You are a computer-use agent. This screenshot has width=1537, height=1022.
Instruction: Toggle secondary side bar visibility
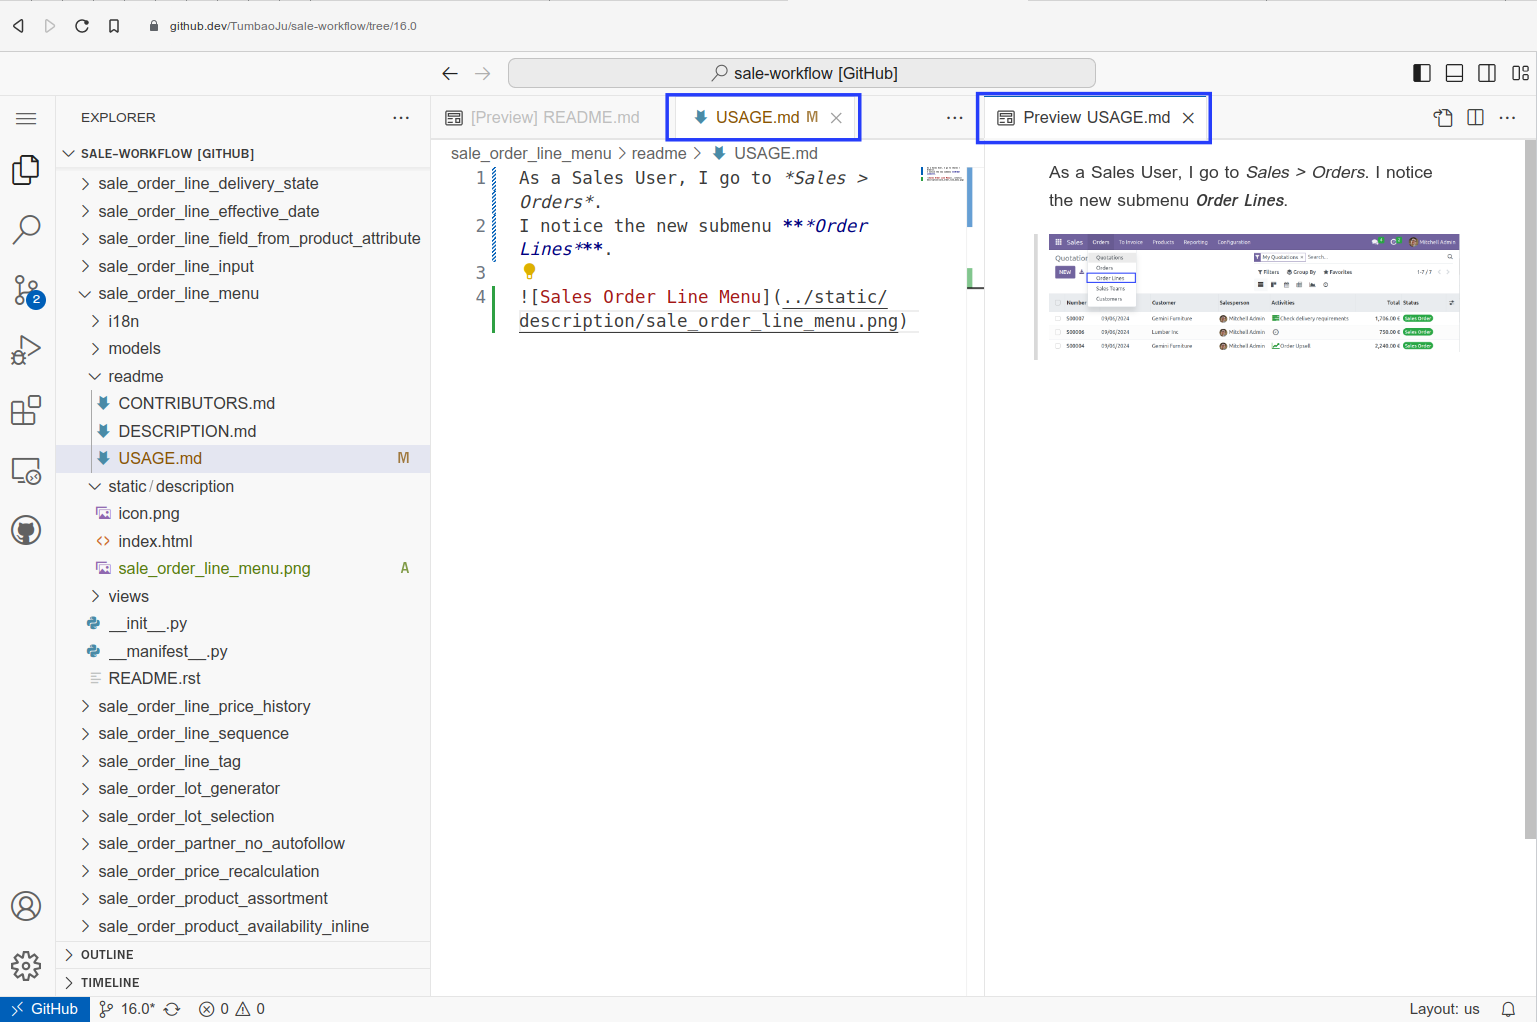pos(1487,73)
